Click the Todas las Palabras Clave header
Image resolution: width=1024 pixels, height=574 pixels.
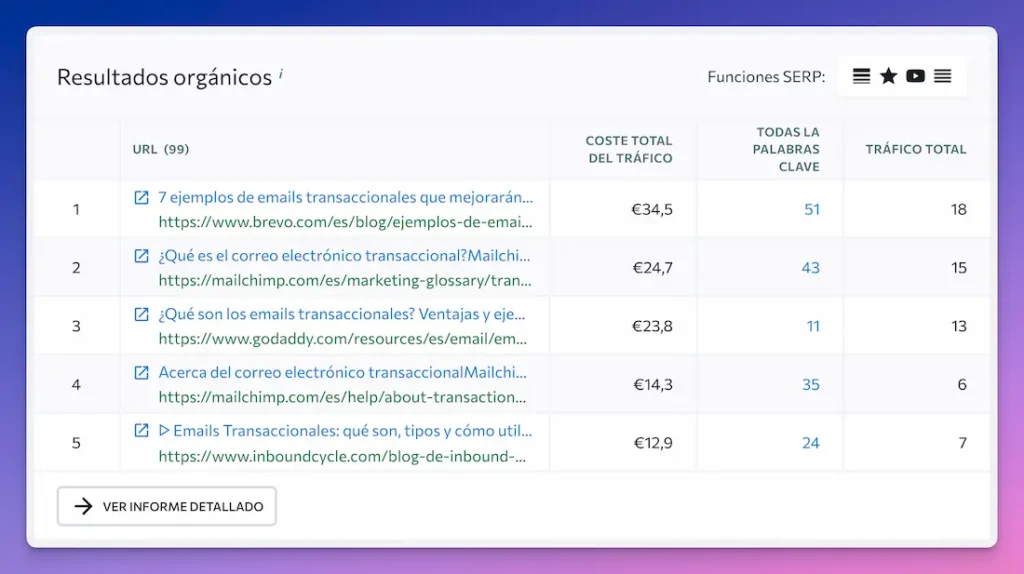click(788, 149)
